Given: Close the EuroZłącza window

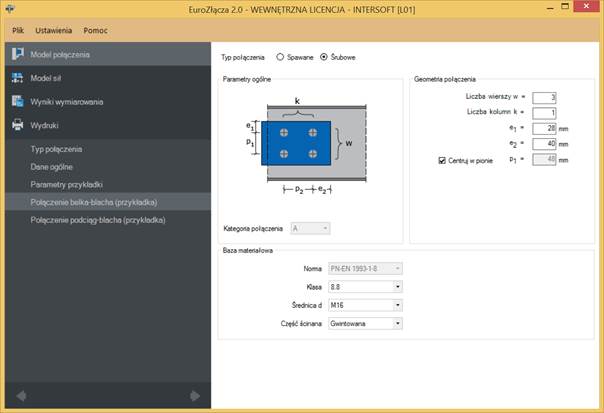Looking at the screenshot, I should [x=586, y=6].
